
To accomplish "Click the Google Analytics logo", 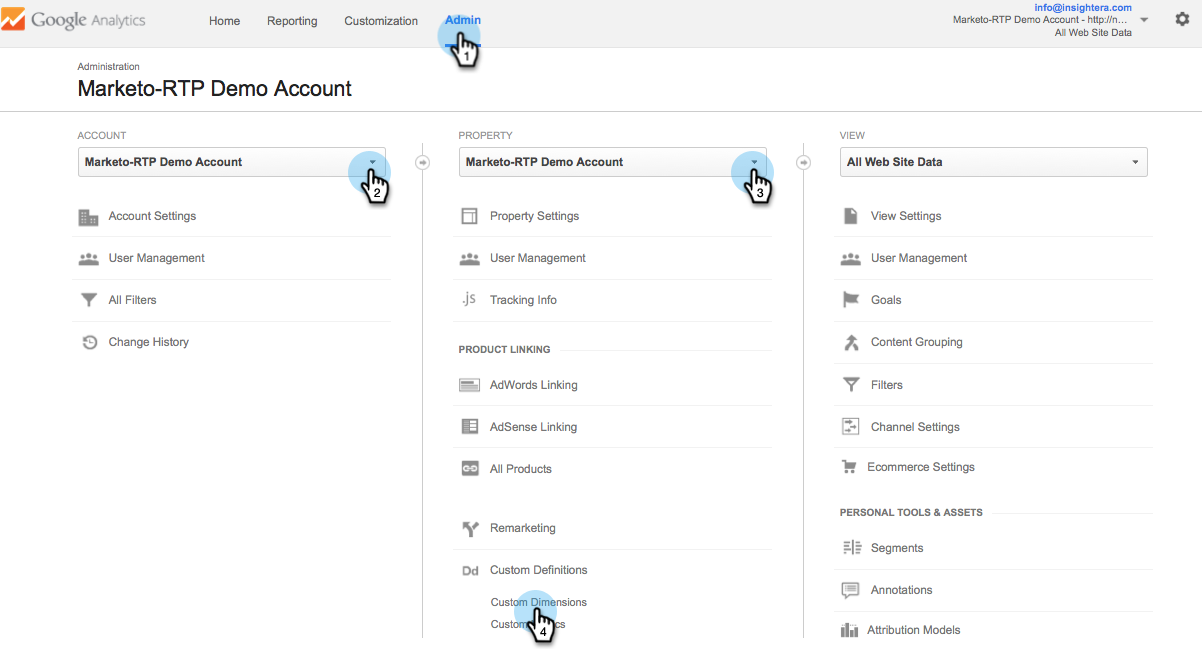I will point(73,20).
